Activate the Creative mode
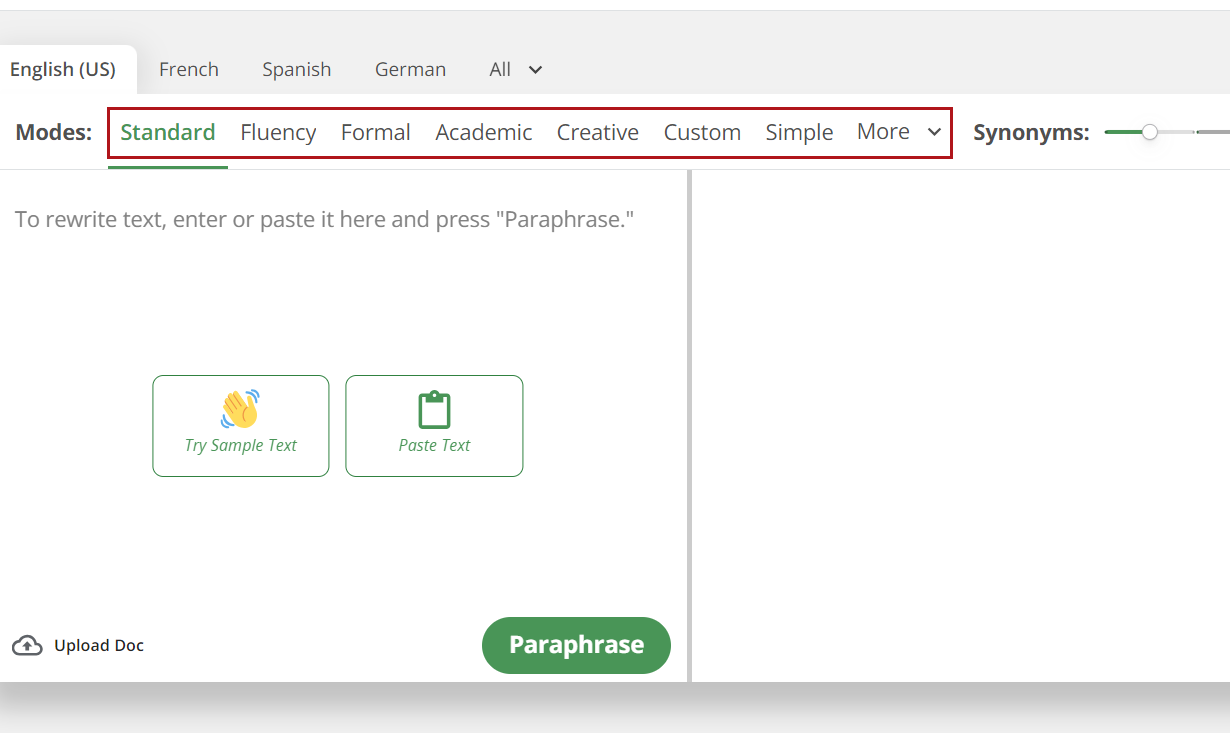The height and width of the screenshot is (733, 1230). (597, 132)
